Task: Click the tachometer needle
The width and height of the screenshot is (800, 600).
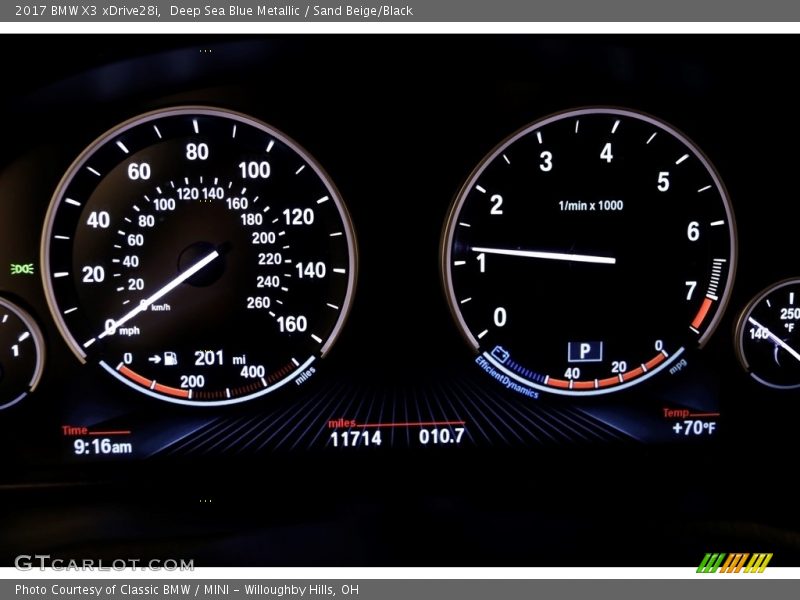Action: [543, 255]
